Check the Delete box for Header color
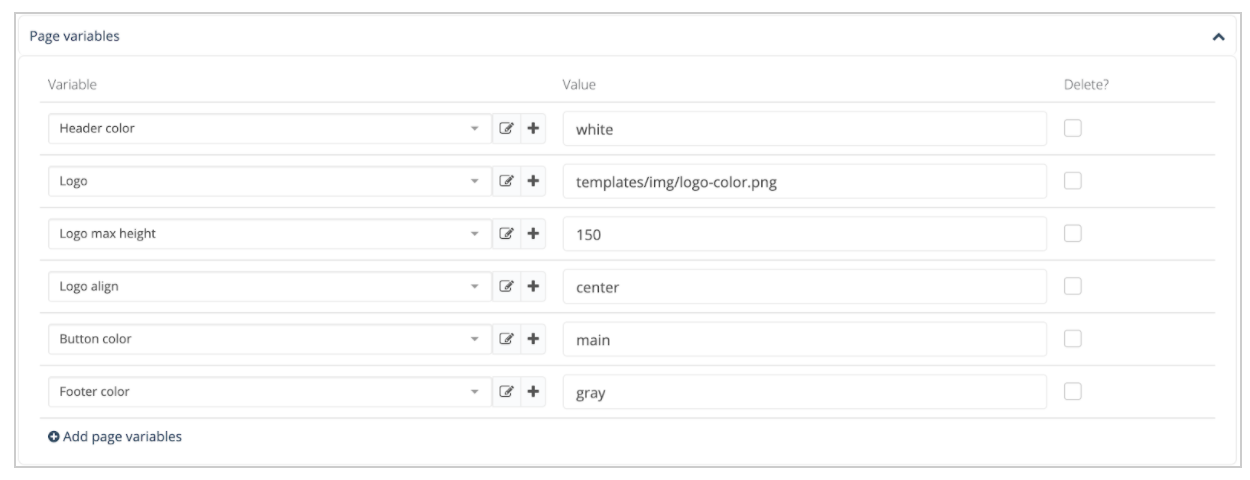This screenshot has width=1250, height=480. (x=1073, y=128)
